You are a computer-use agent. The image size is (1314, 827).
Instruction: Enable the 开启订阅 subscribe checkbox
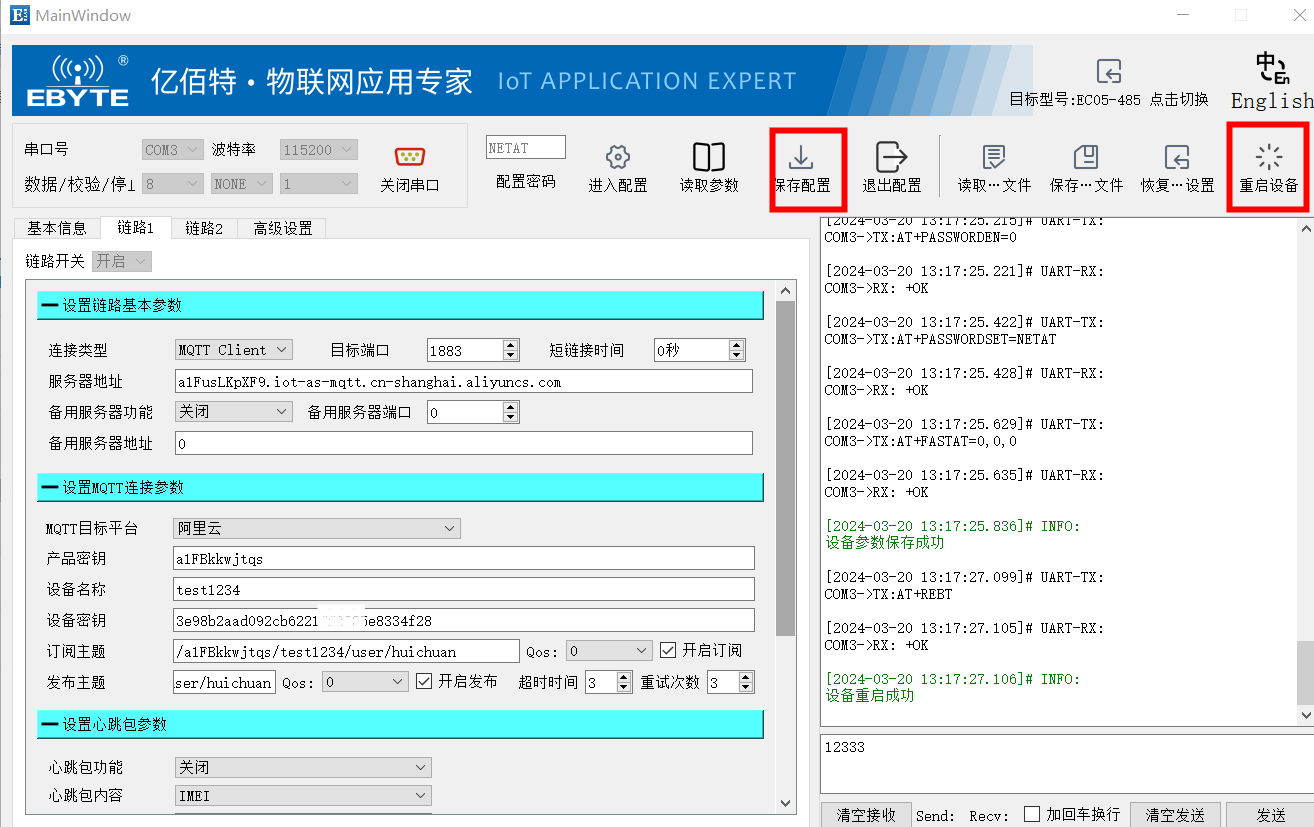point(667,650)
